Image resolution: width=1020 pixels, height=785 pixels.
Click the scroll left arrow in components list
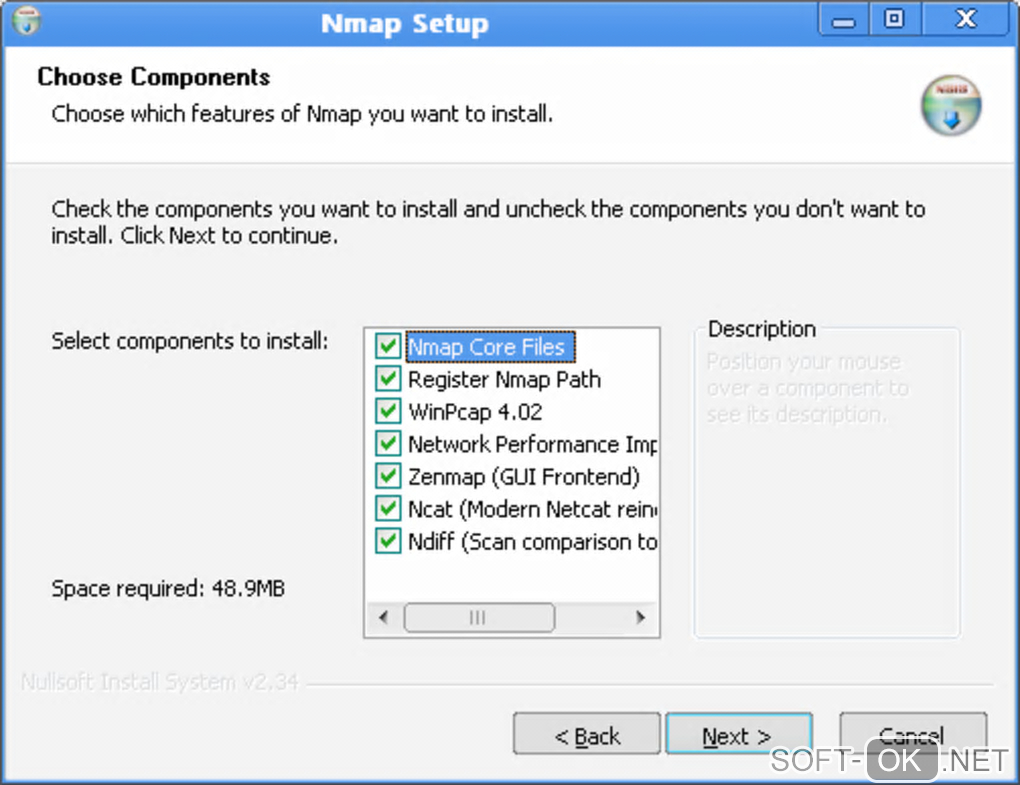(383, 618)
